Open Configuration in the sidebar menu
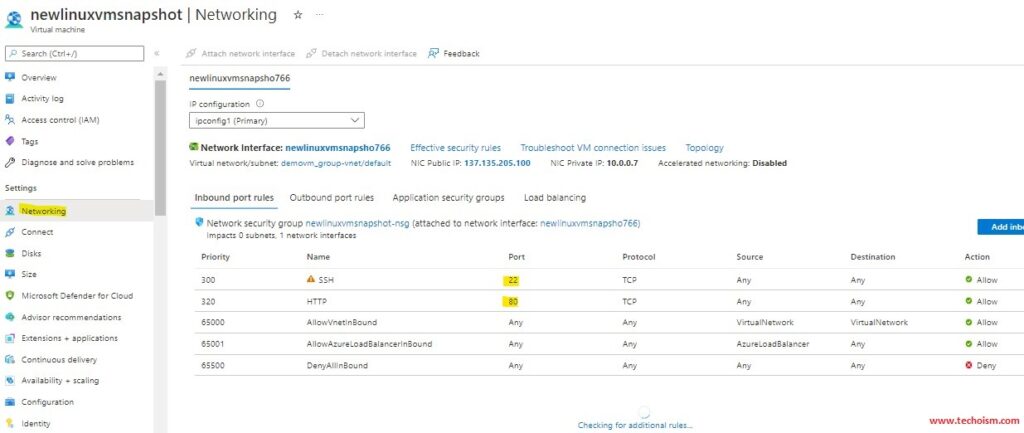Screen dimensions: 1024x433 (47, 402)
